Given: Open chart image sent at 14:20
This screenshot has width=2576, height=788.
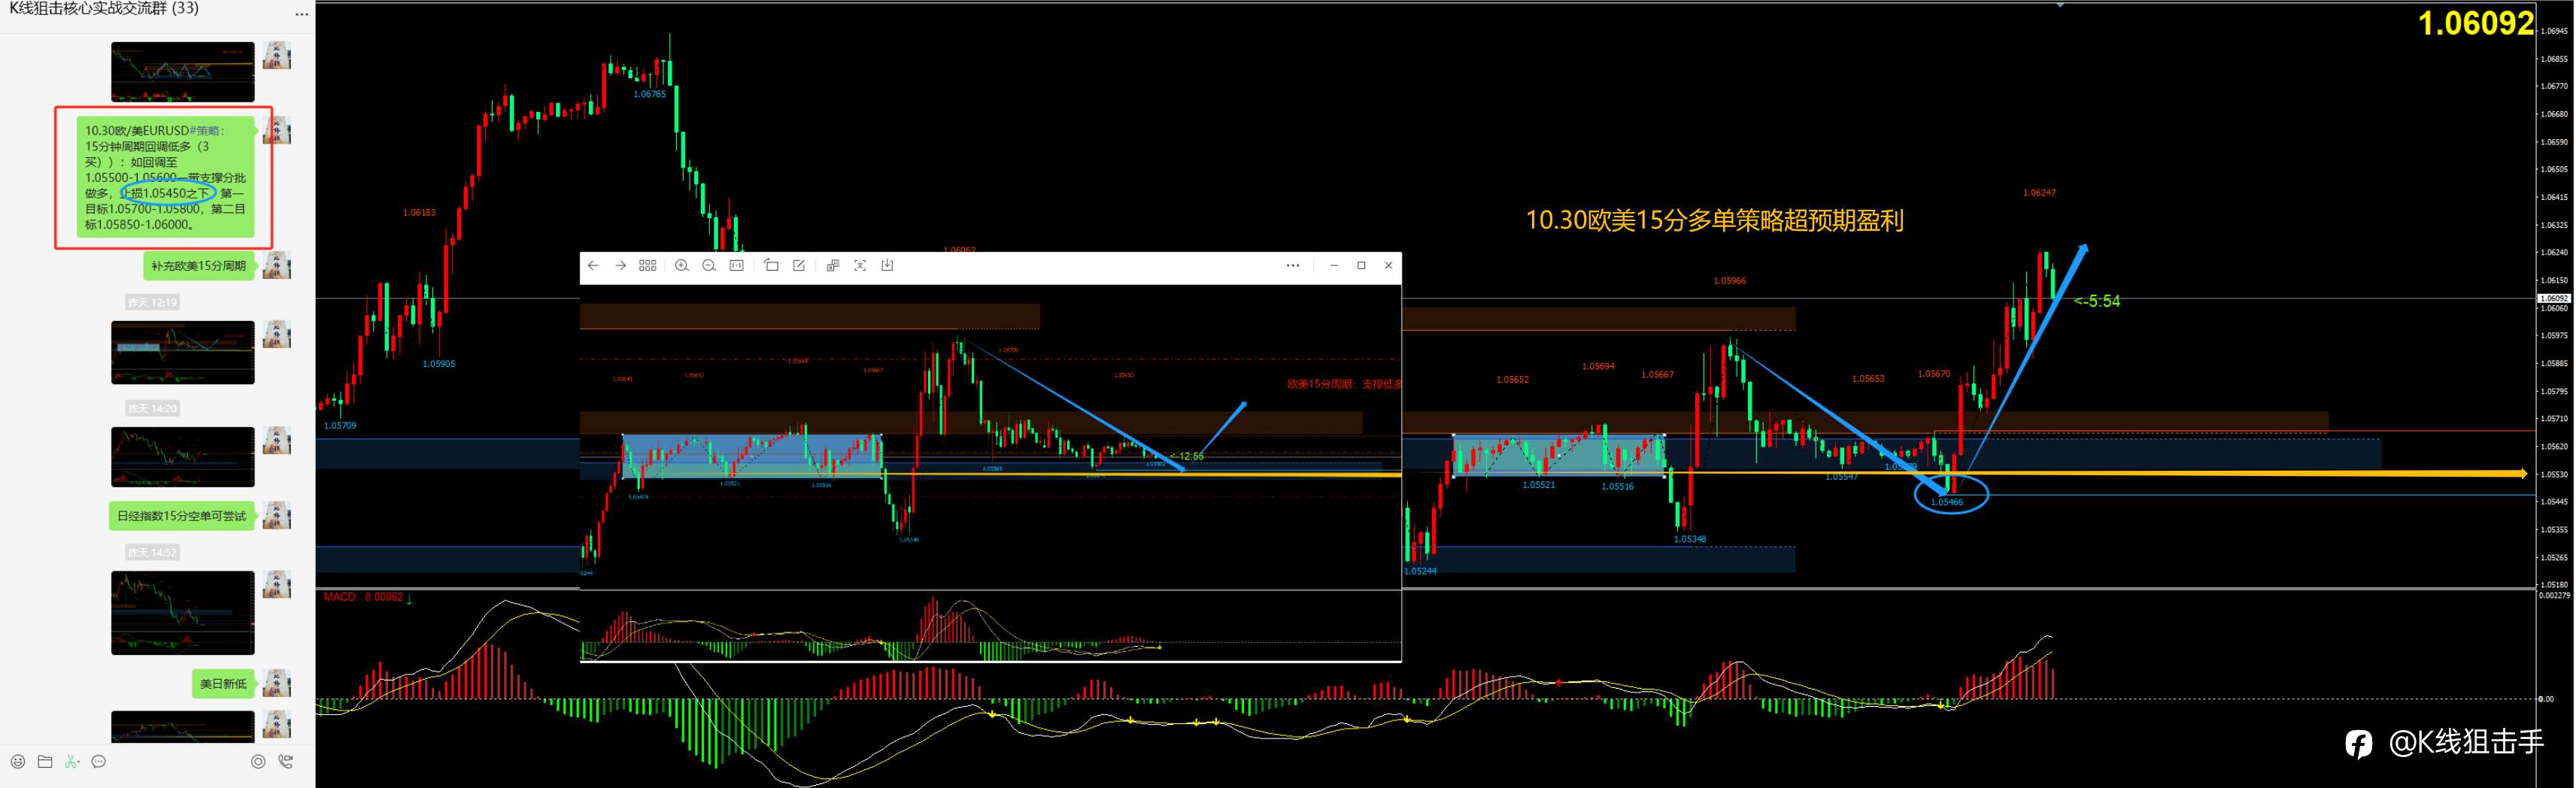Looking at the screenshot, I should point(183,457).
